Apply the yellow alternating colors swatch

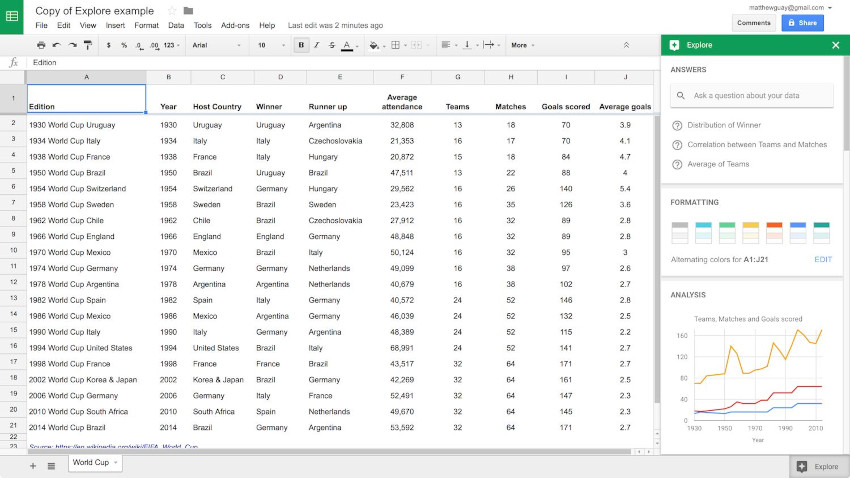[x=751, y=232]
